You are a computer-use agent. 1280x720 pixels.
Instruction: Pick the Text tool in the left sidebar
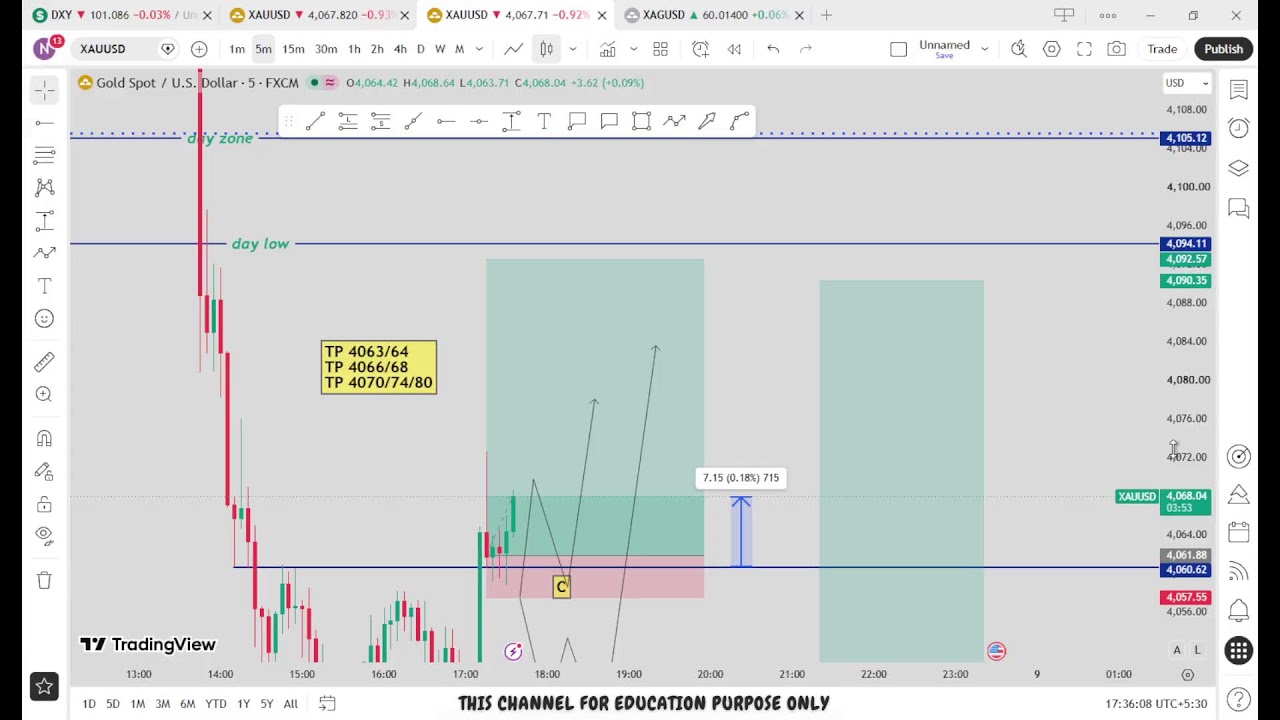click(x=44, y=286)
